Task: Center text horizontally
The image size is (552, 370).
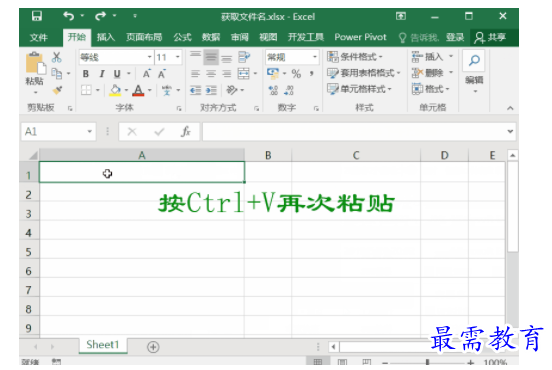Action: 211,74
